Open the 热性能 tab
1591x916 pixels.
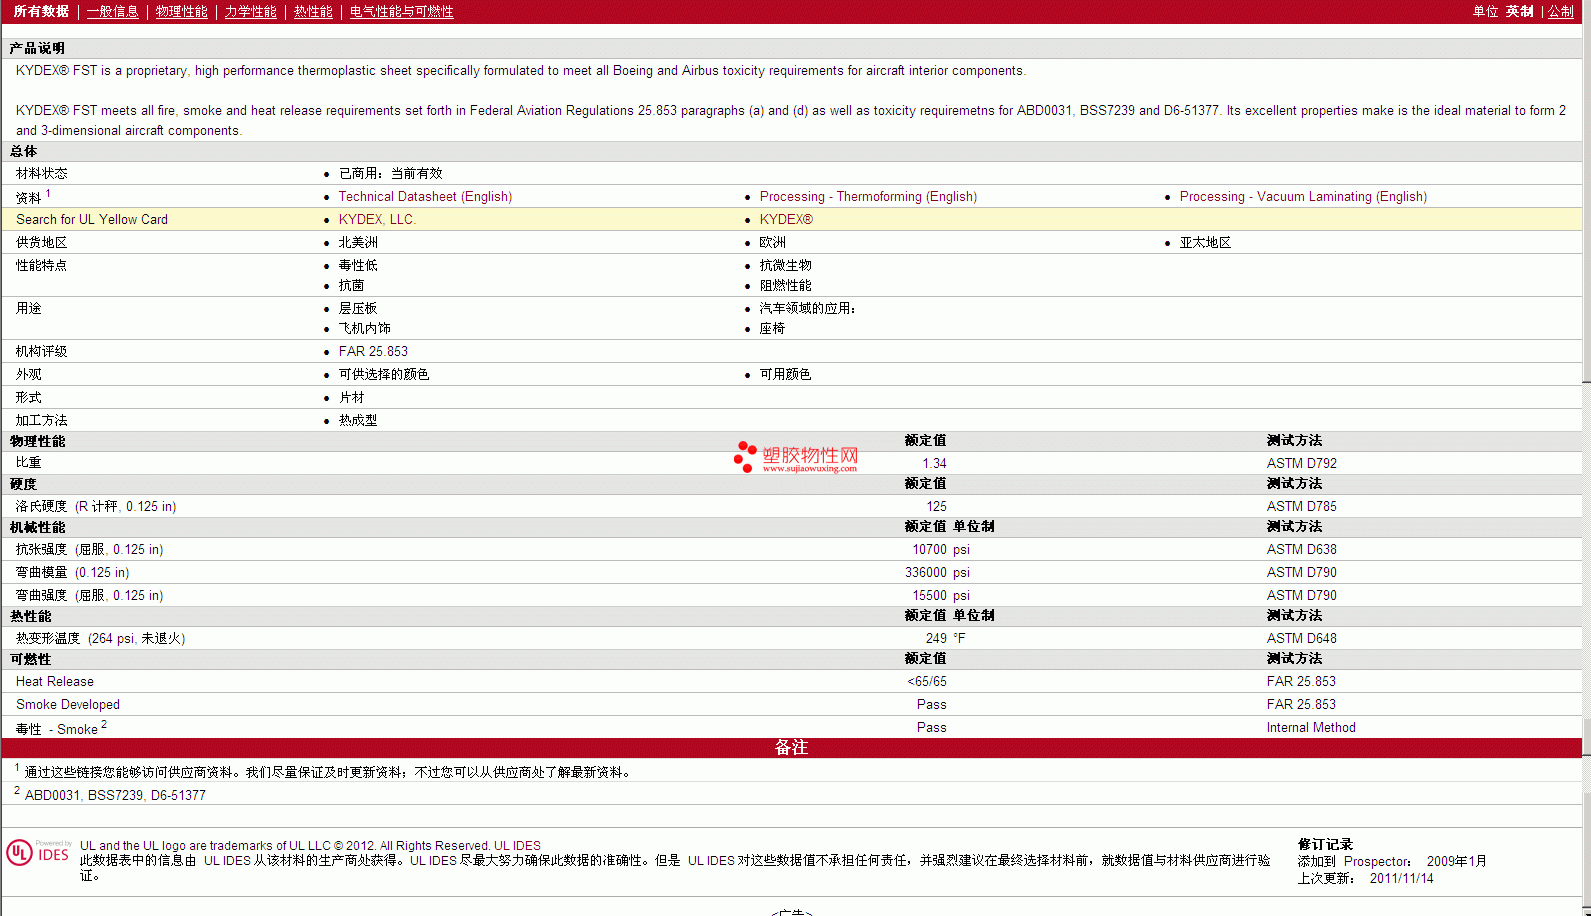[313, 12]
